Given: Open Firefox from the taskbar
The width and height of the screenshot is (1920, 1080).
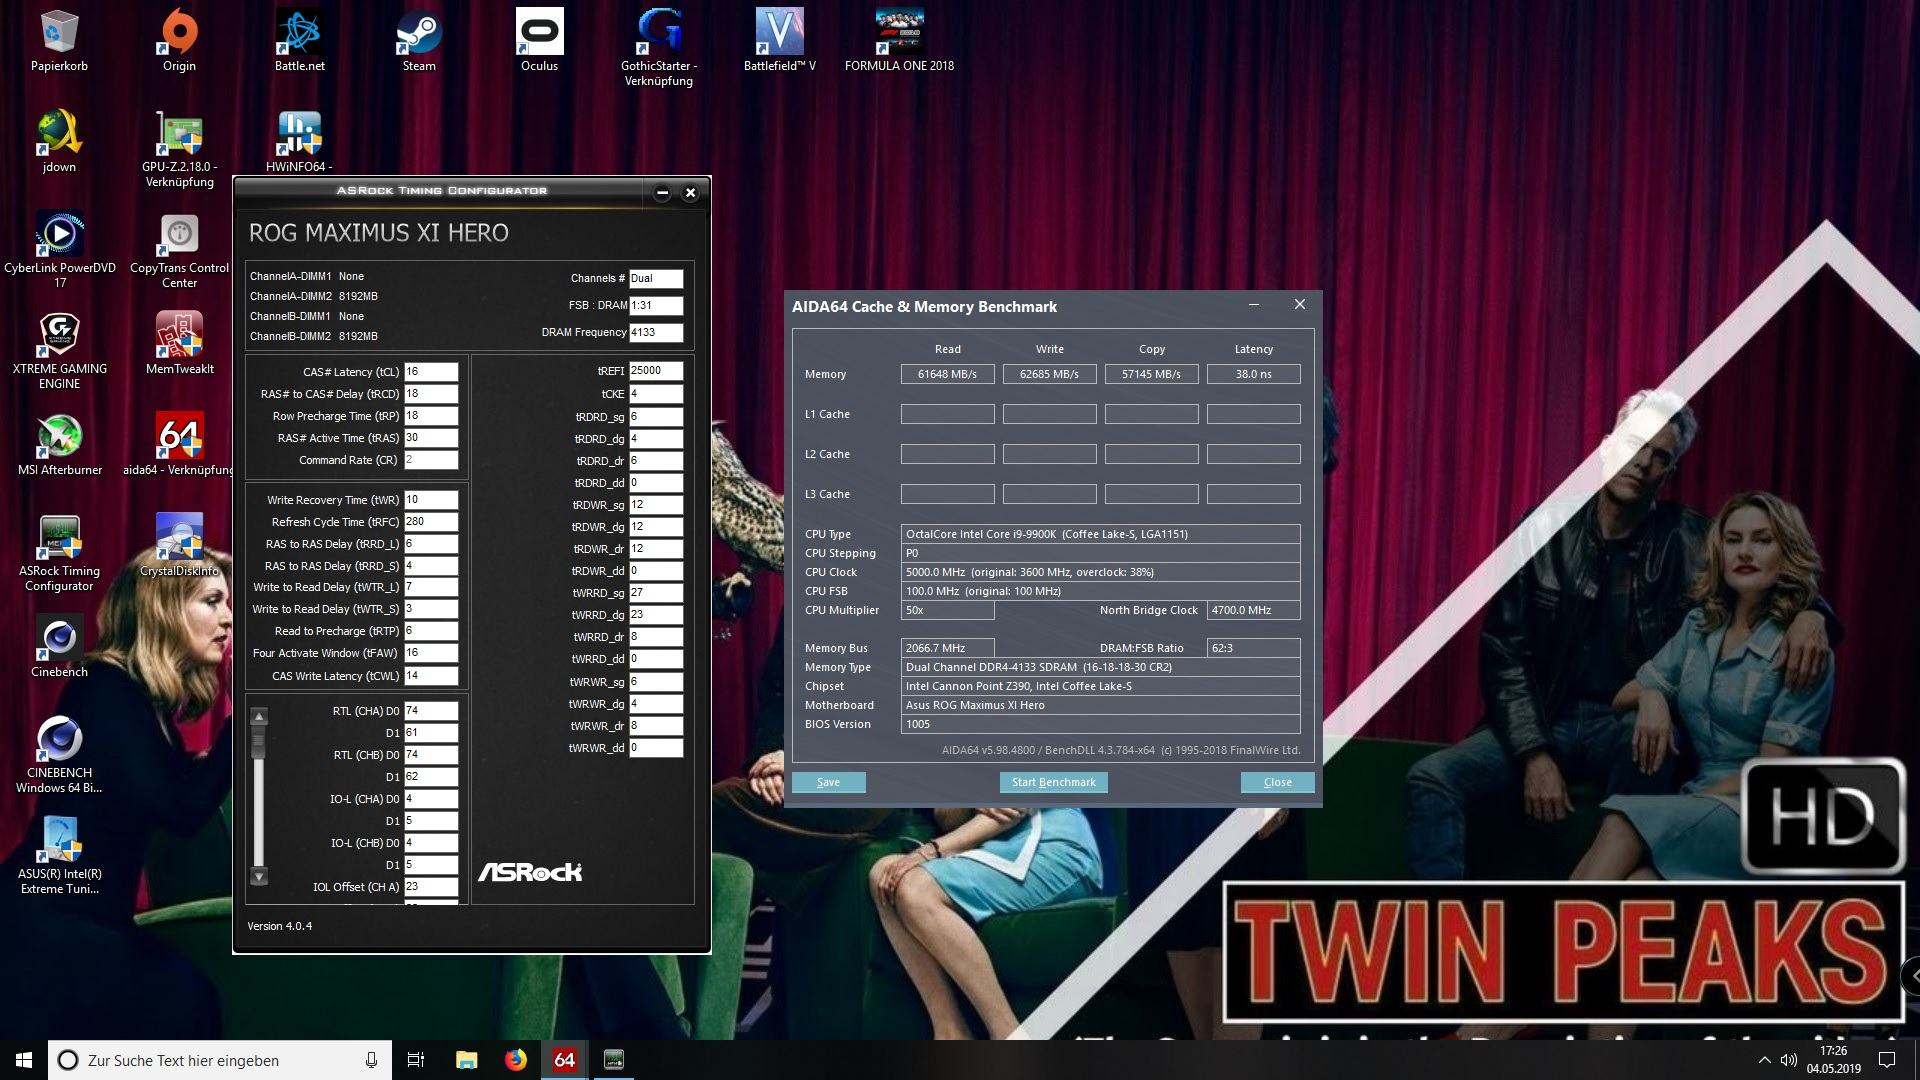Looking at the screenshot, I should (x=515, y=1060).
